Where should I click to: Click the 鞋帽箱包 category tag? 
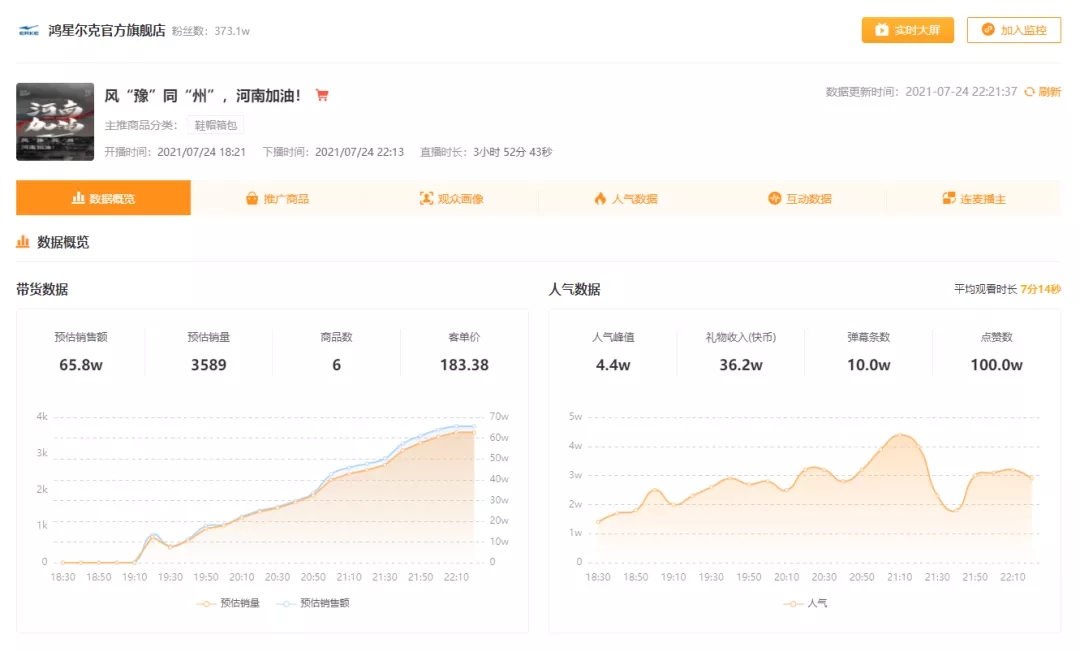click(x=216, y=125)
